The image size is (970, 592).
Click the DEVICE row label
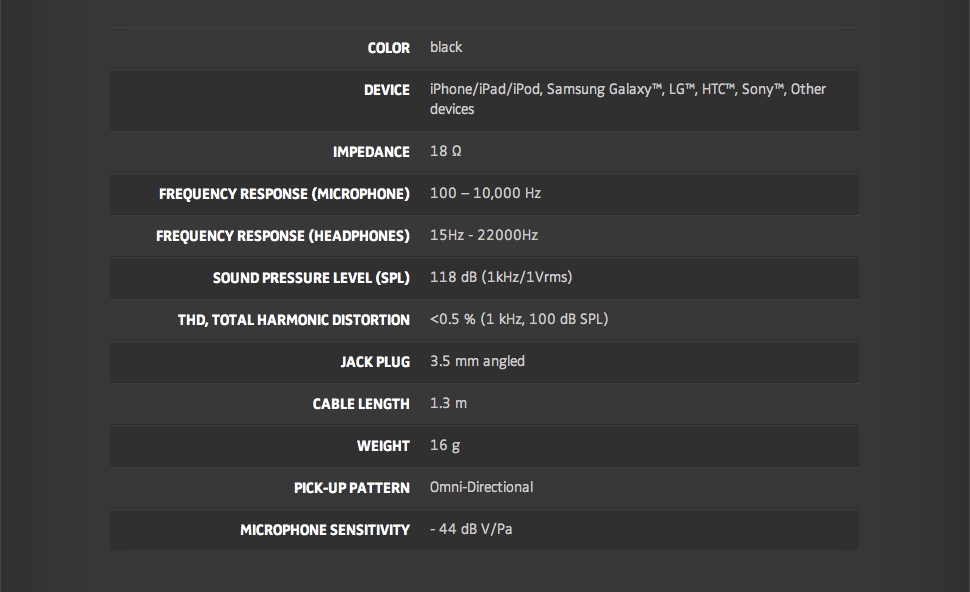[x=386, y=90]
